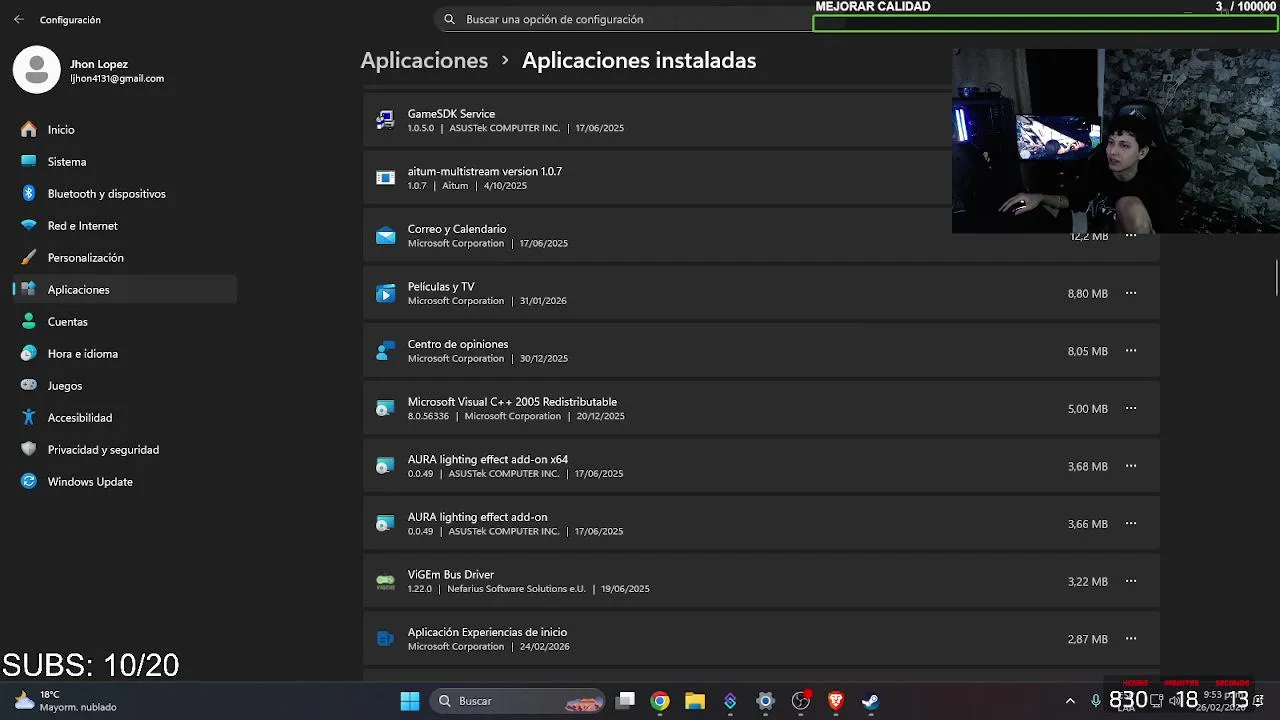Open options for AURA lighting effect add-on x64
1280x720 pixels.
pyautogui.click(x=1131, y=466)
